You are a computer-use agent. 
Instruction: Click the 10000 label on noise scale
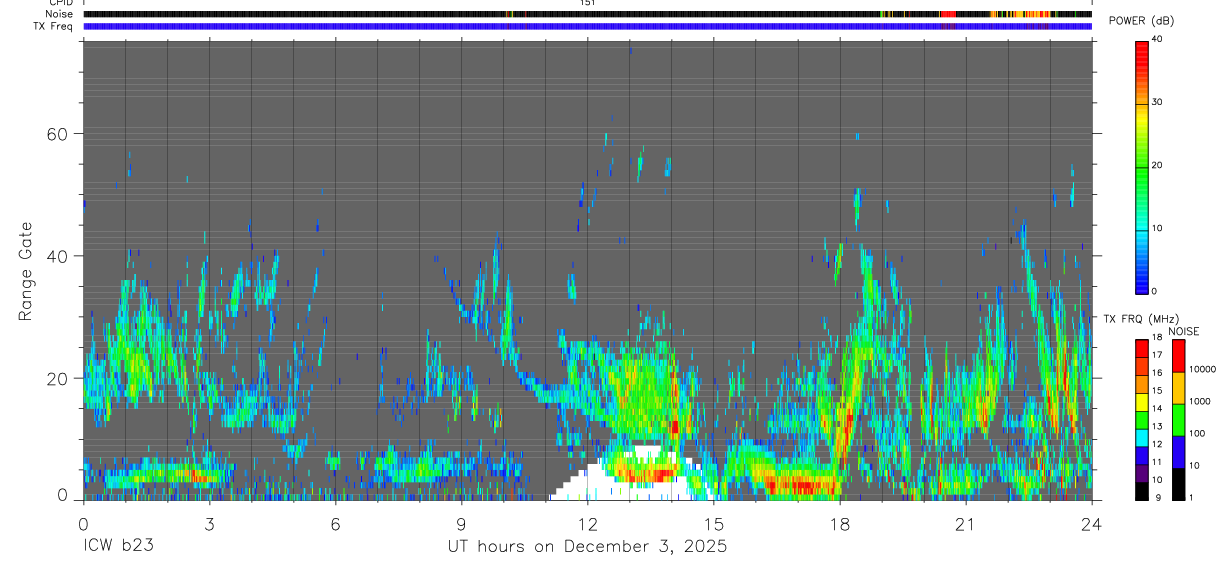(1208, 369)
